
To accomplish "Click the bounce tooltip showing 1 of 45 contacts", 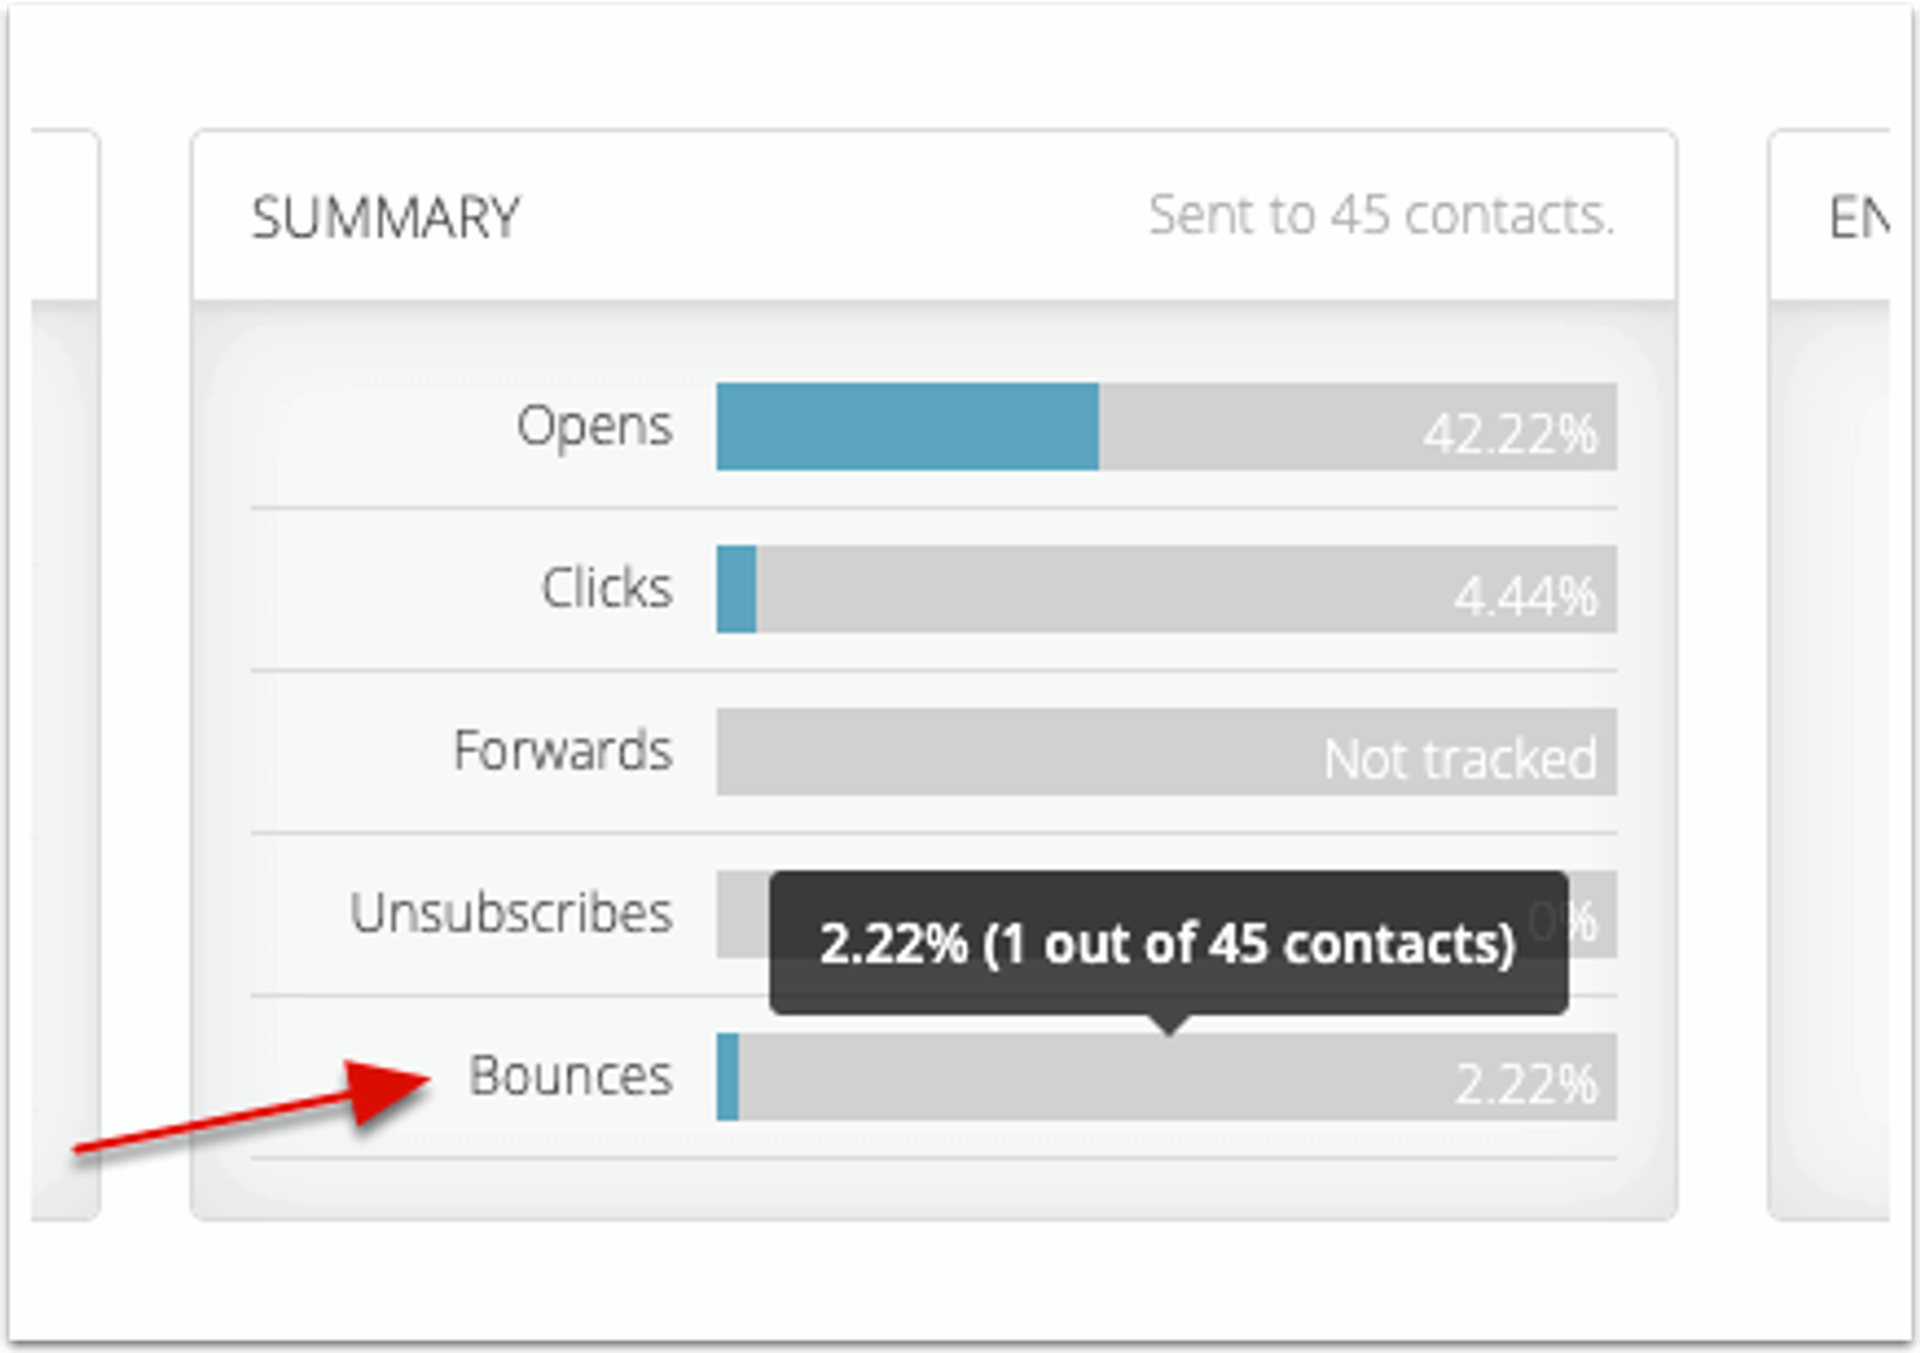I will coord(1167,943).
